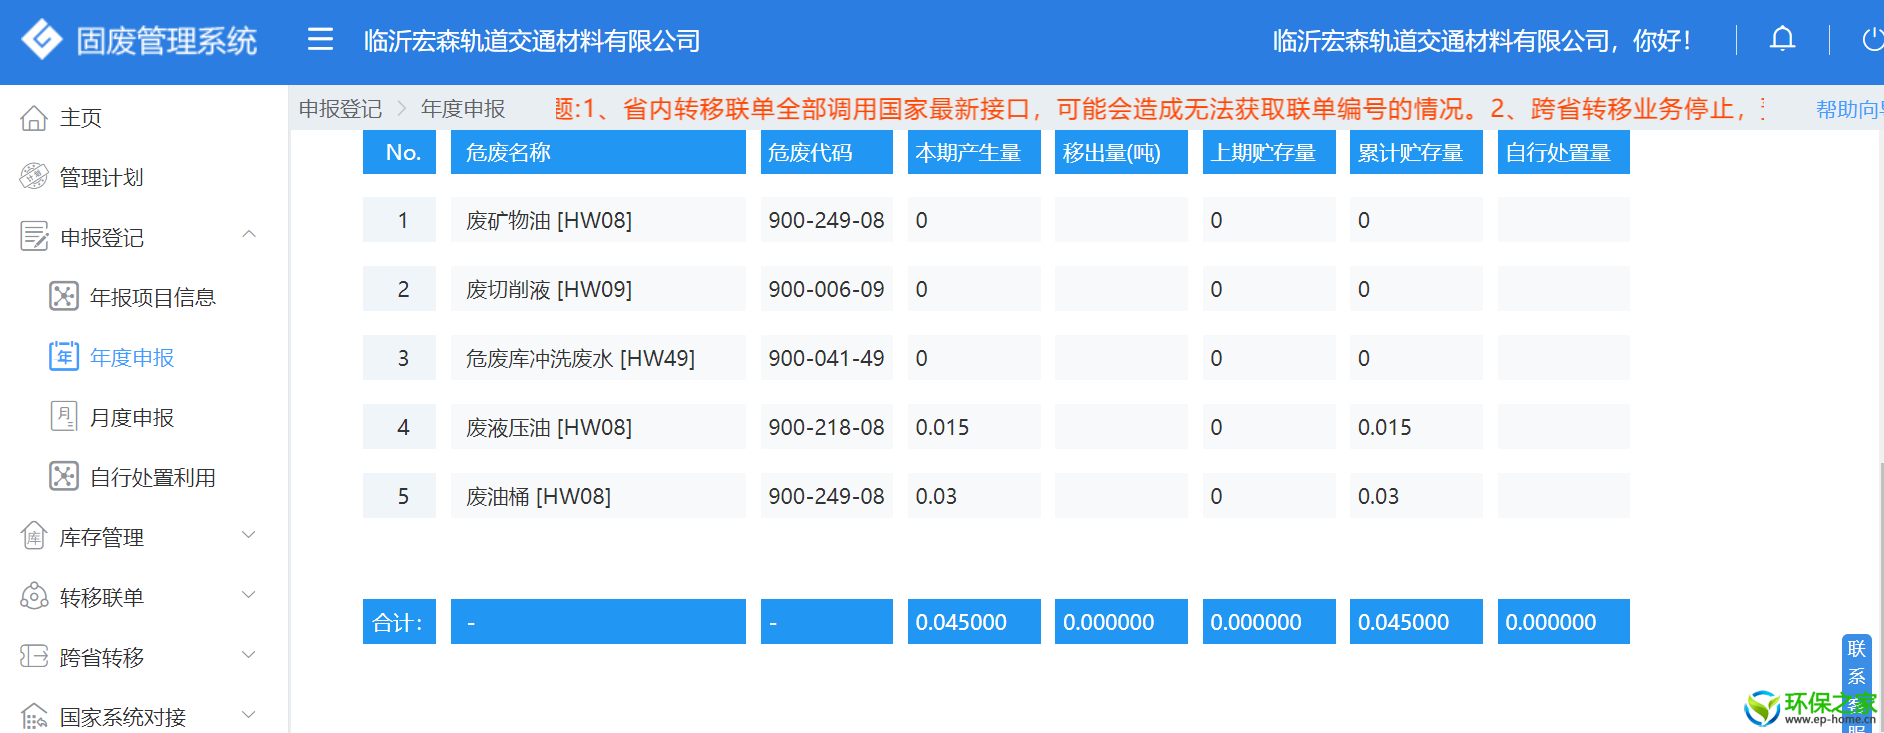Screen dimensions: 1884x733
Task: Click the power logout icon
Action: (1871, 40)
